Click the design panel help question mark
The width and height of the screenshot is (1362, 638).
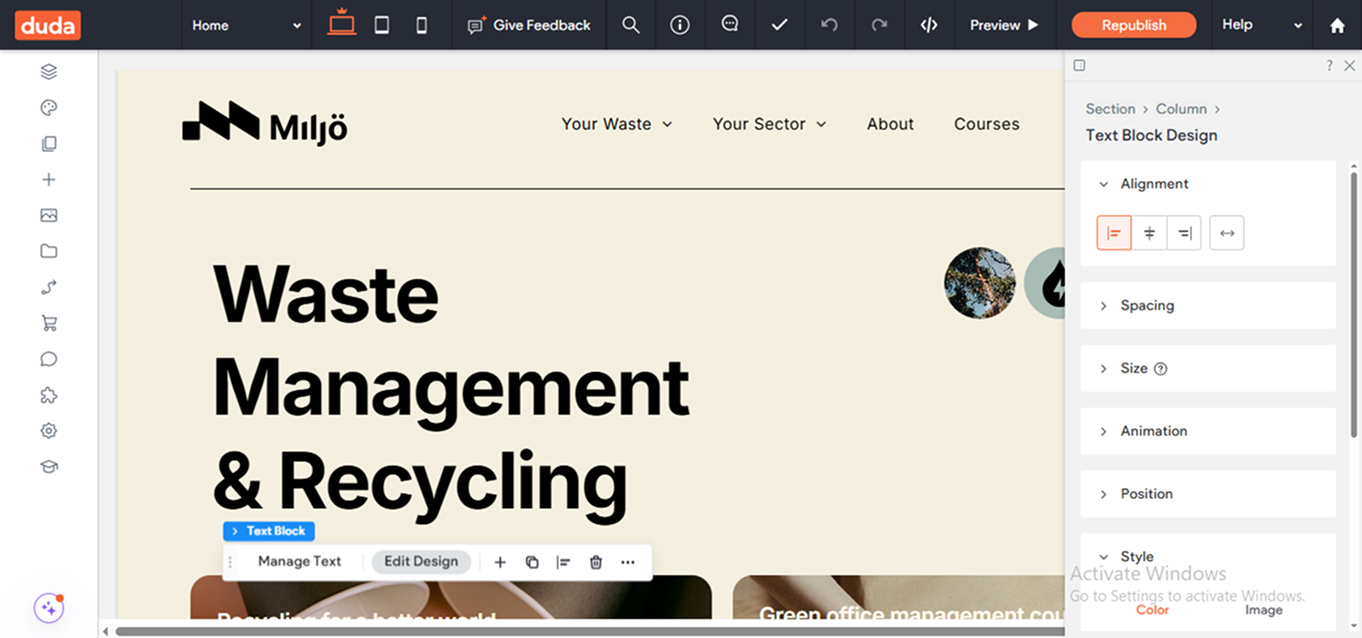1329,66
